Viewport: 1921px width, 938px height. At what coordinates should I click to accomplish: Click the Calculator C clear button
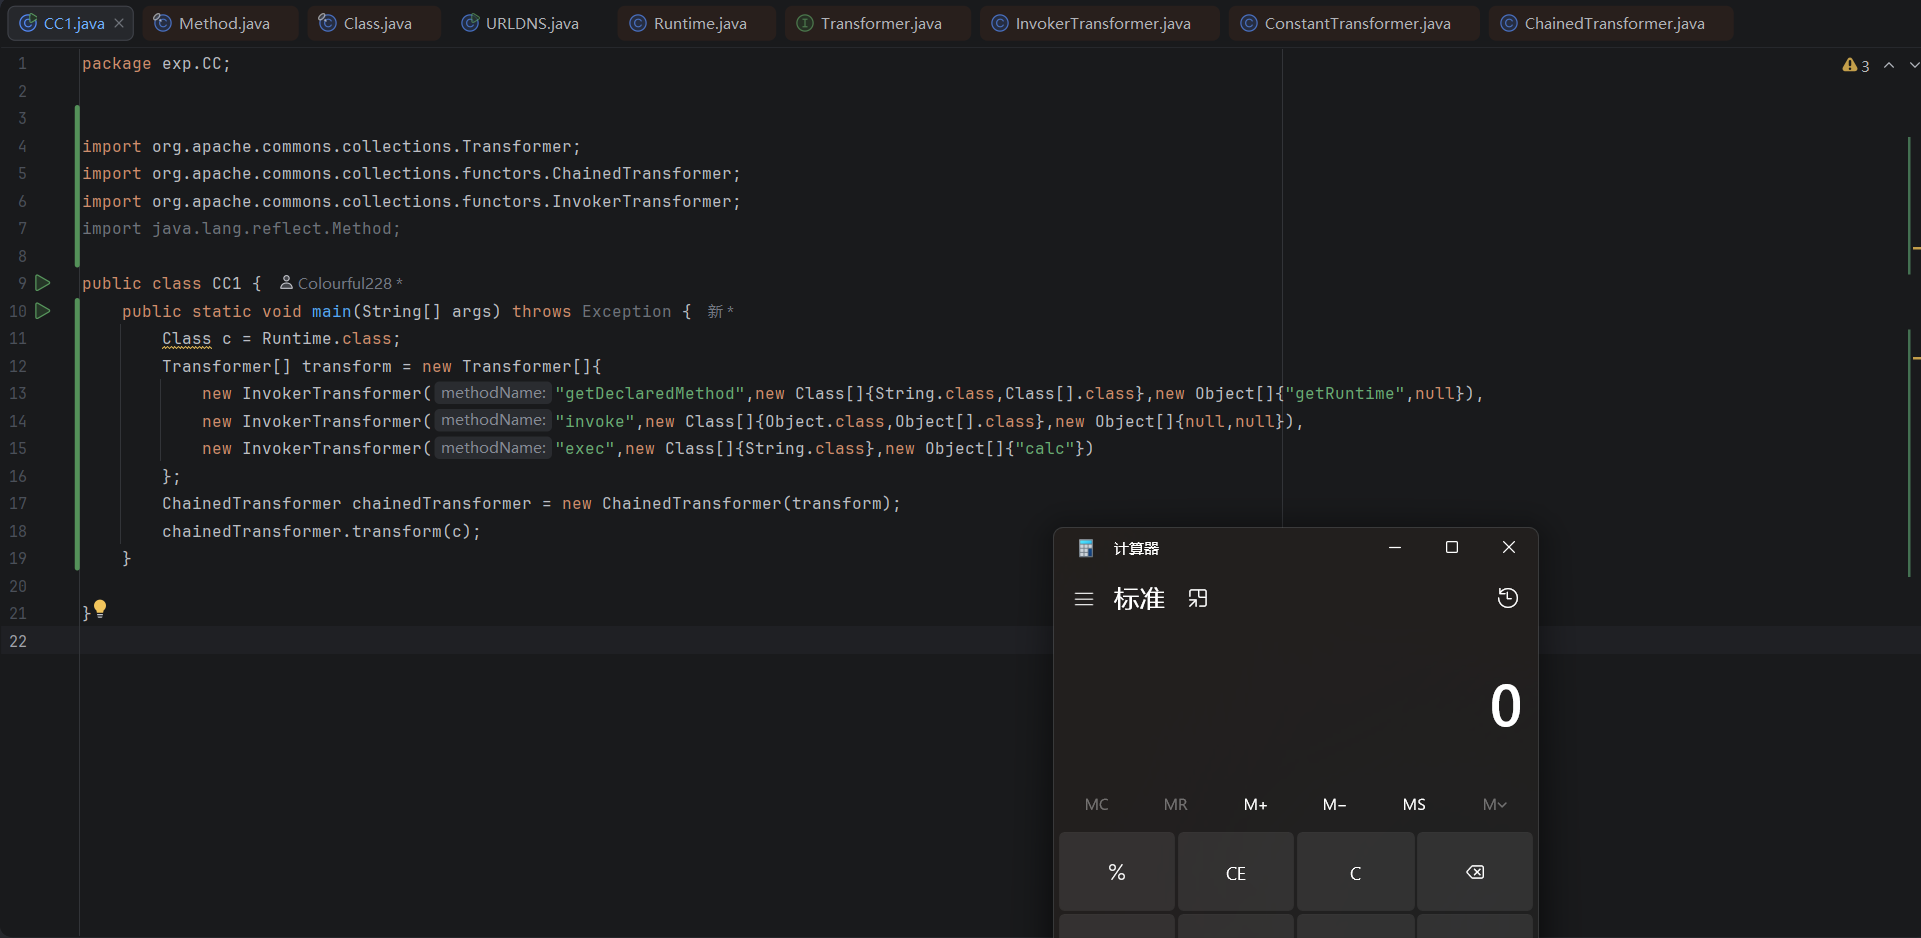point(1356,872)
